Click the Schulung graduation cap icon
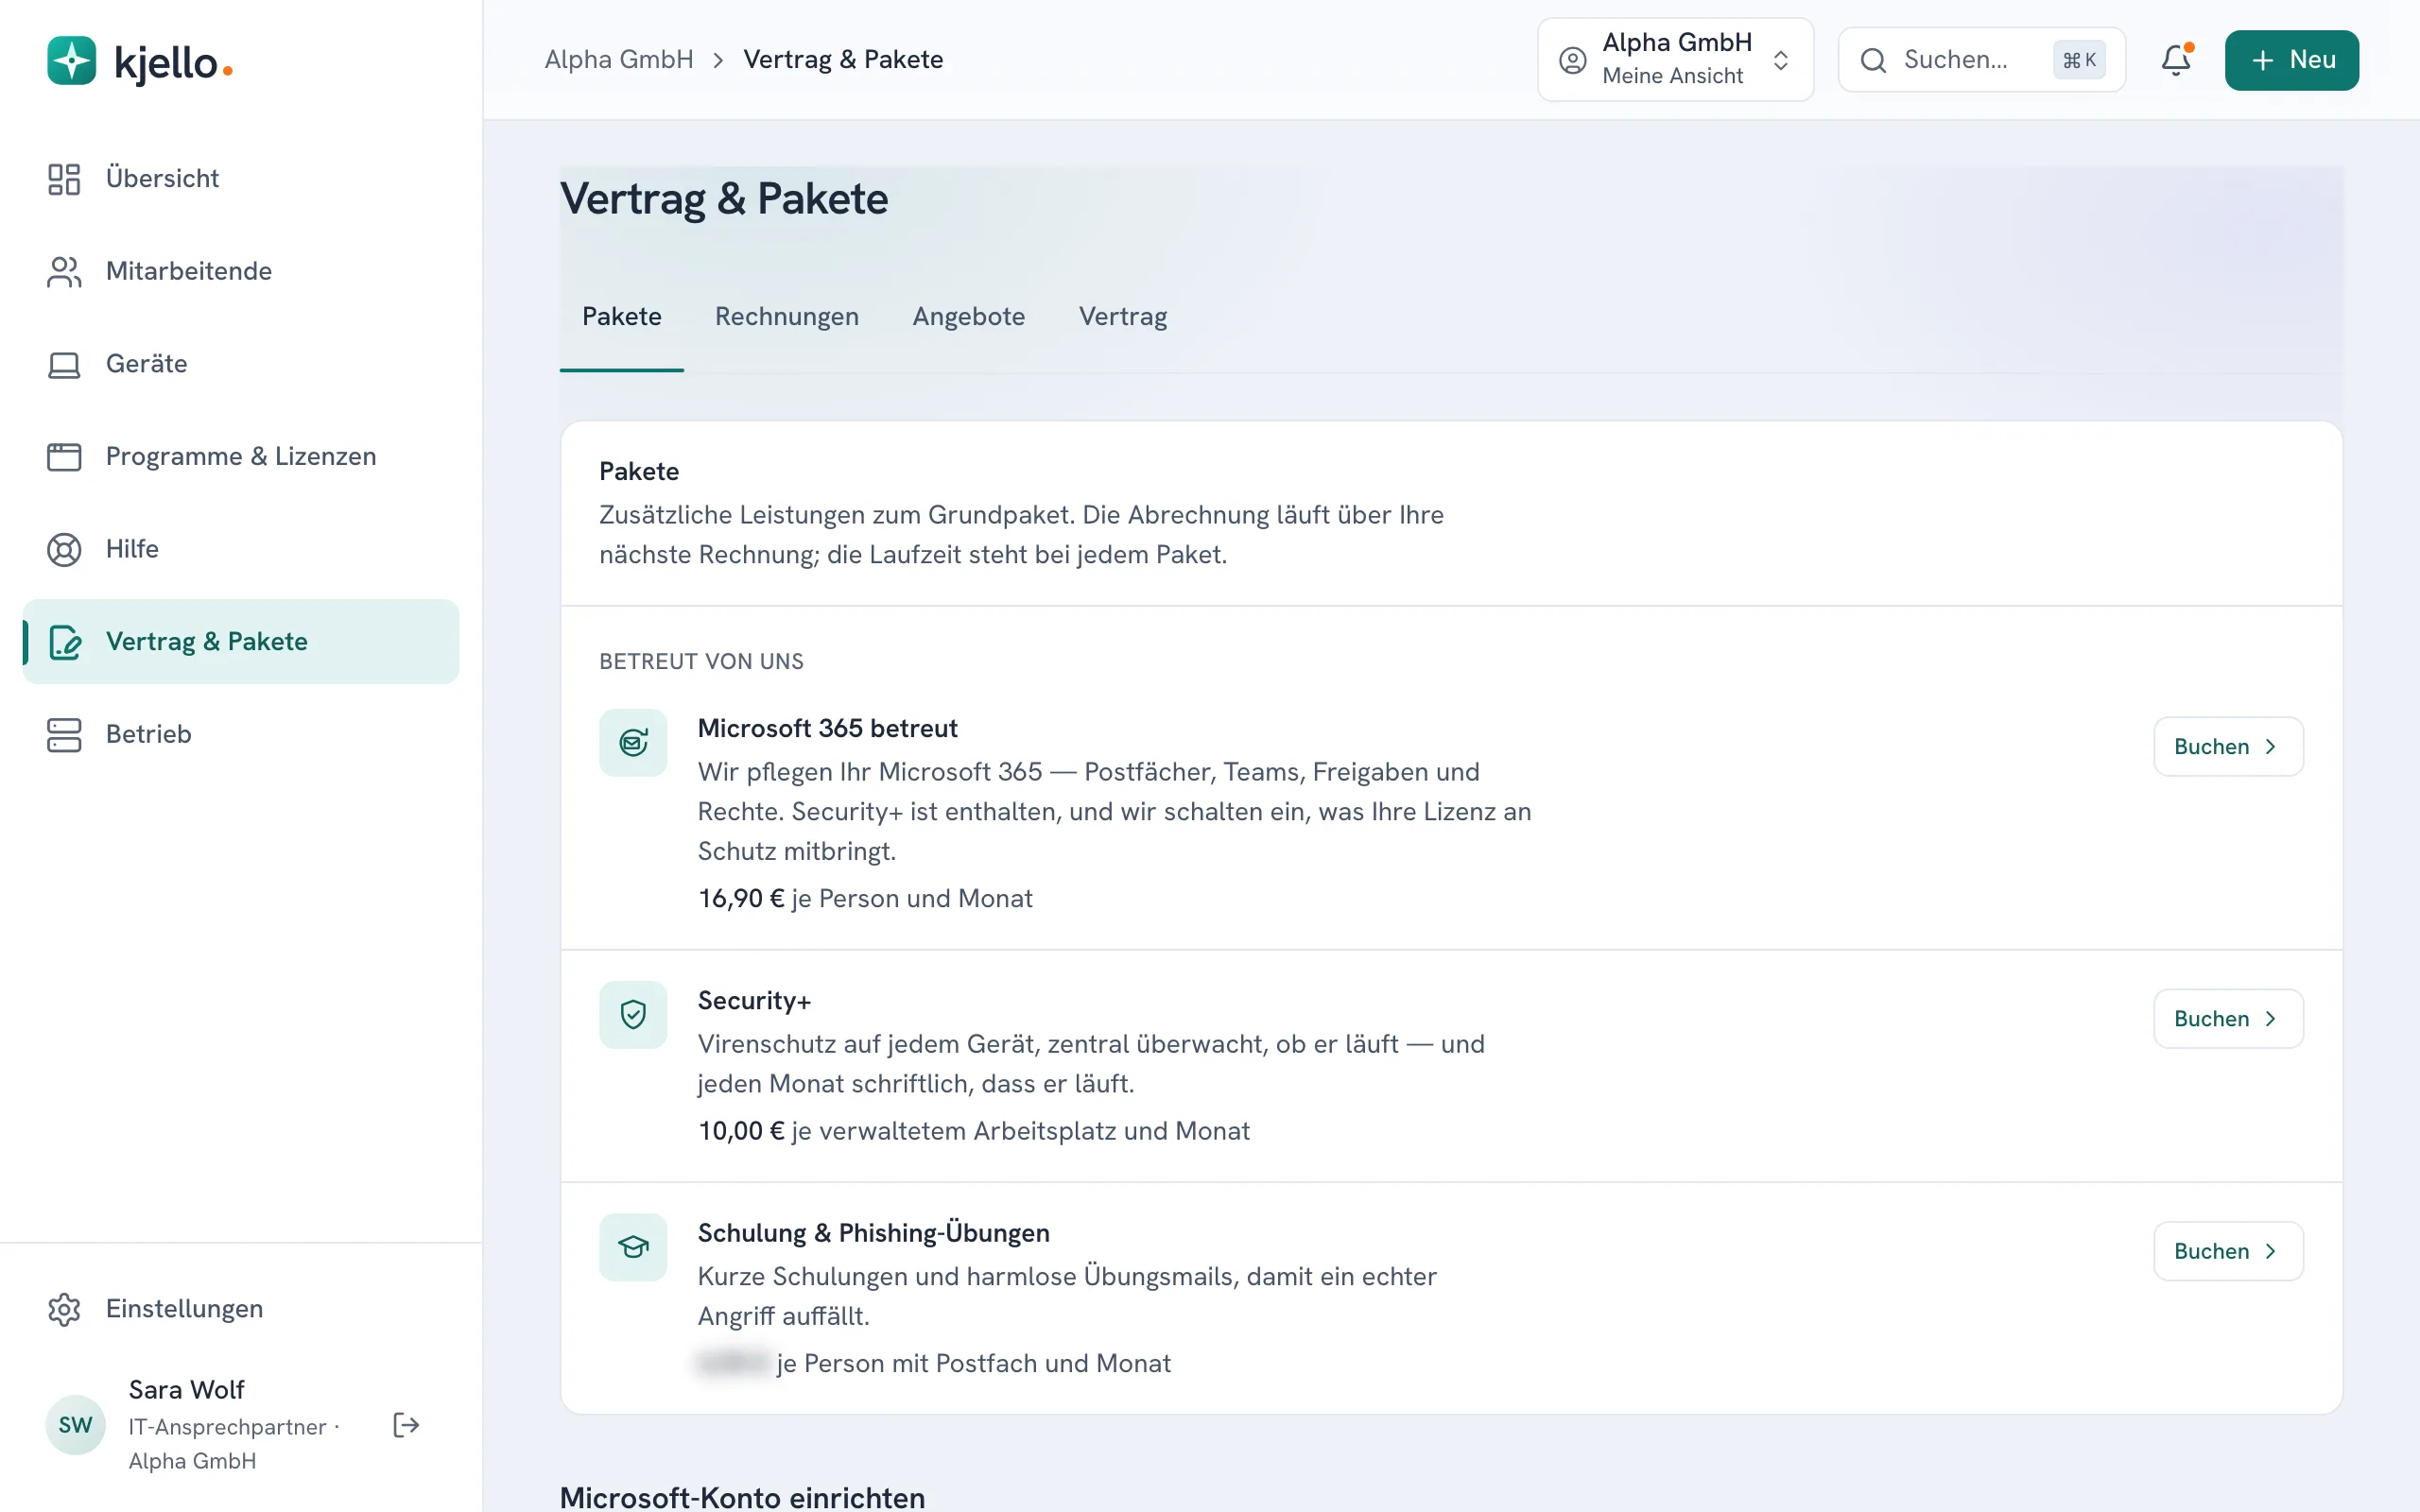 [633, 1247]
